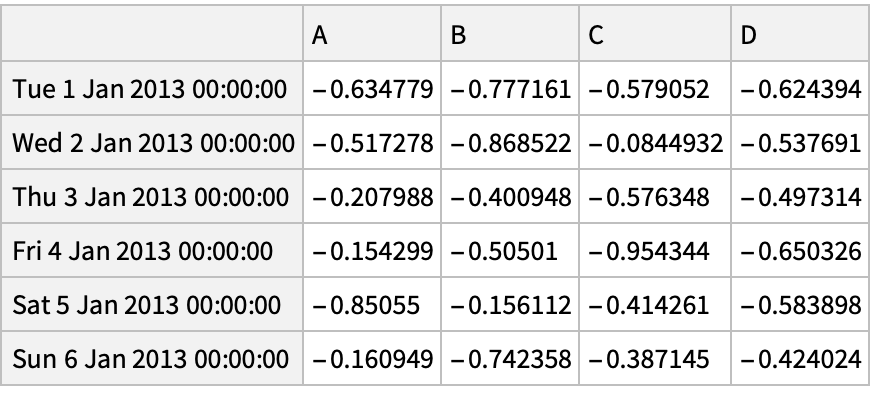Viewport: 870px width, 420px height.
Task: Select the Fri 4 Jan 2013 row header
Action: point(152,250)
